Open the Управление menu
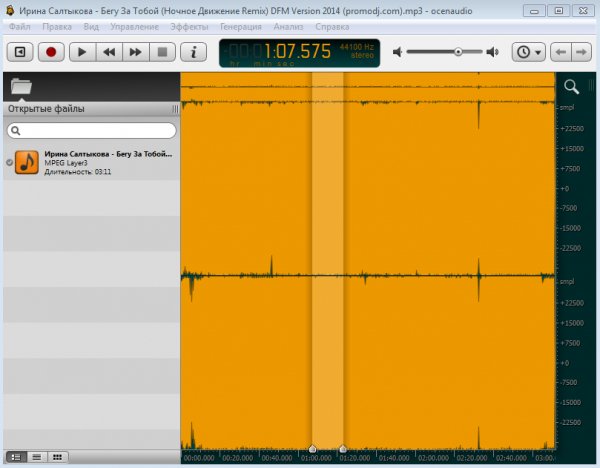Viewport: 600px width, 468px height. 134,27
